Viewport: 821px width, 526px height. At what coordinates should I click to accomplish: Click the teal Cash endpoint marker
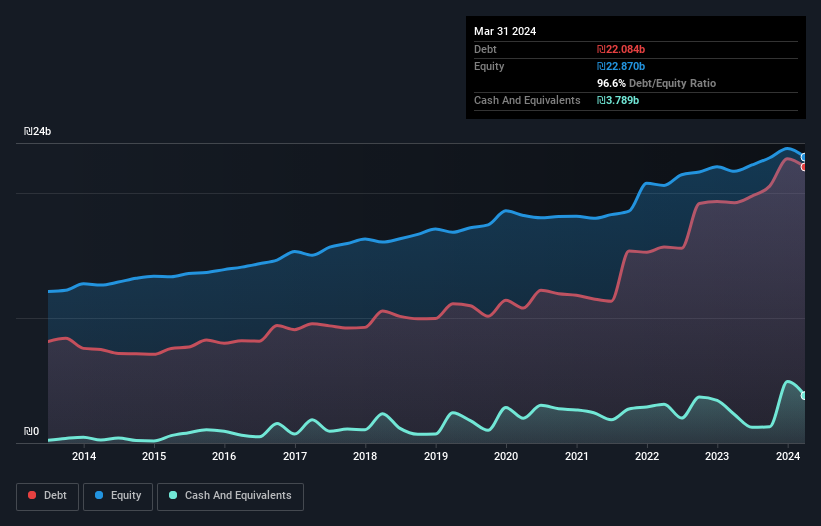click(804, 396)
